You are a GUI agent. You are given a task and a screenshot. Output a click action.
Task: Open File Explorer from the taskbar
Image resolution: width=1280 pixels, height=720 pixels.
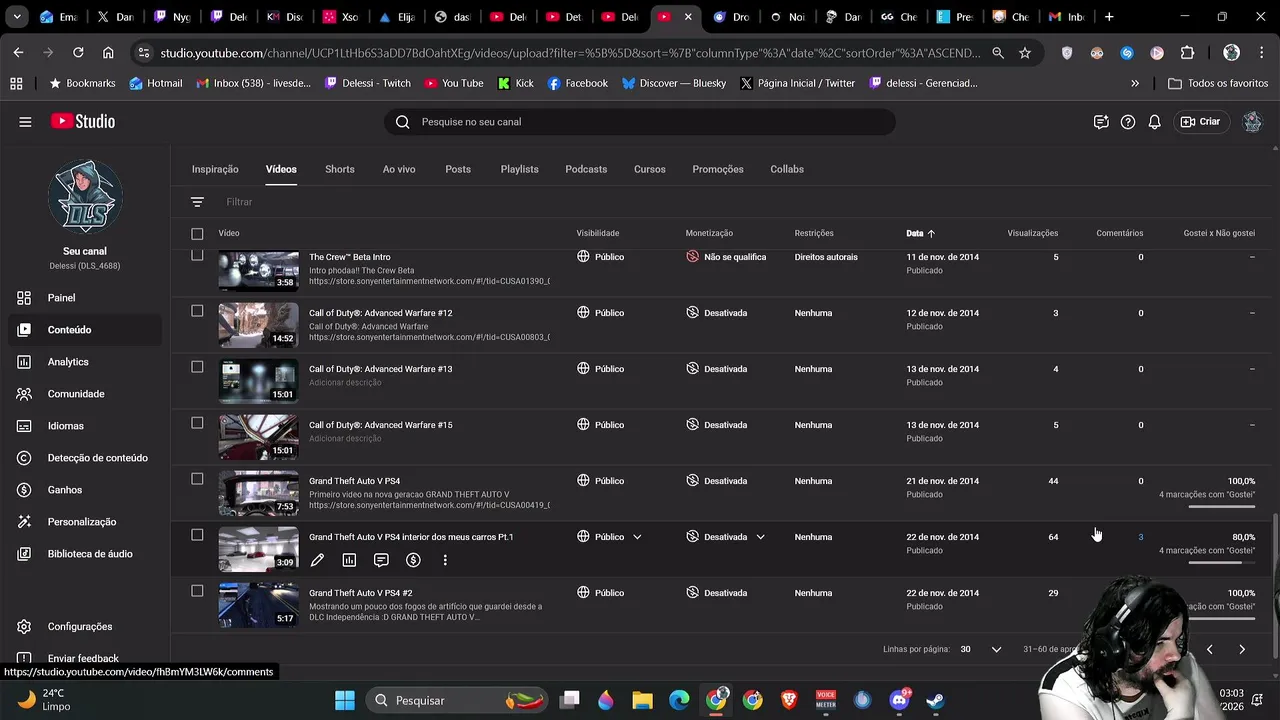pos(642,700)
